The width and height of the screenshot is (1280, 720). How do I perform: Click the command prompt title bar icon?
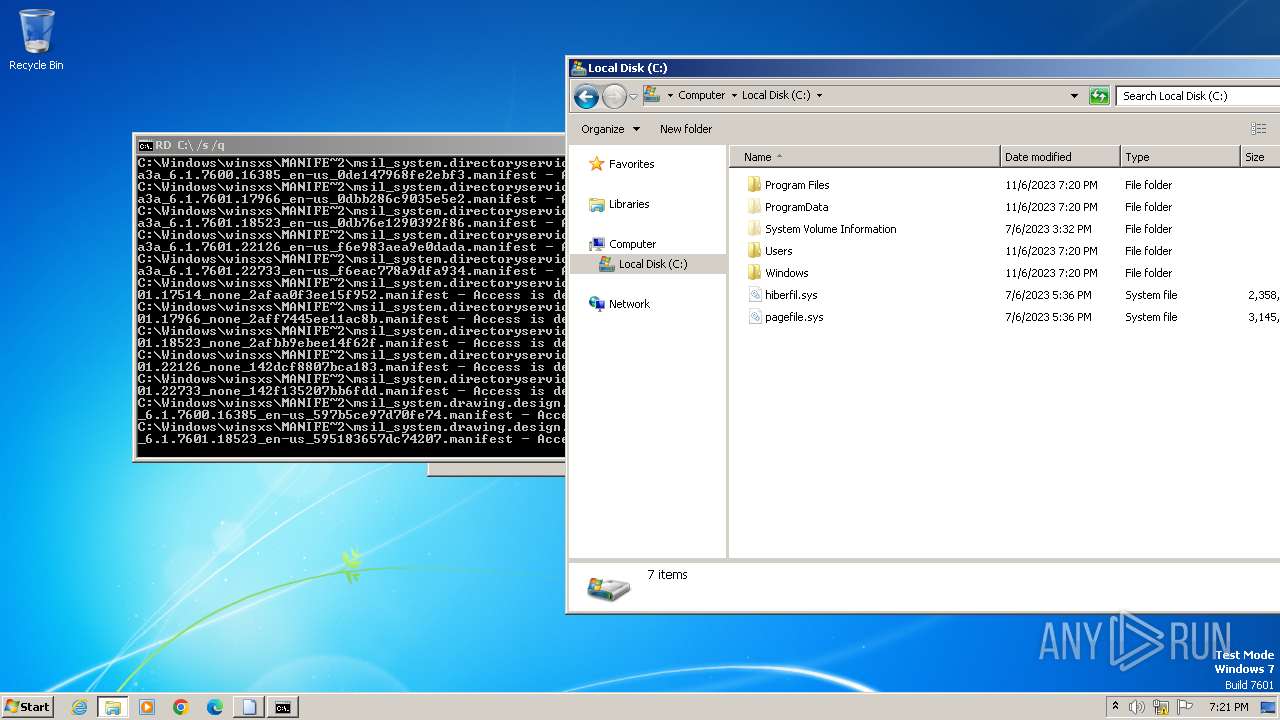click(145, 145)
